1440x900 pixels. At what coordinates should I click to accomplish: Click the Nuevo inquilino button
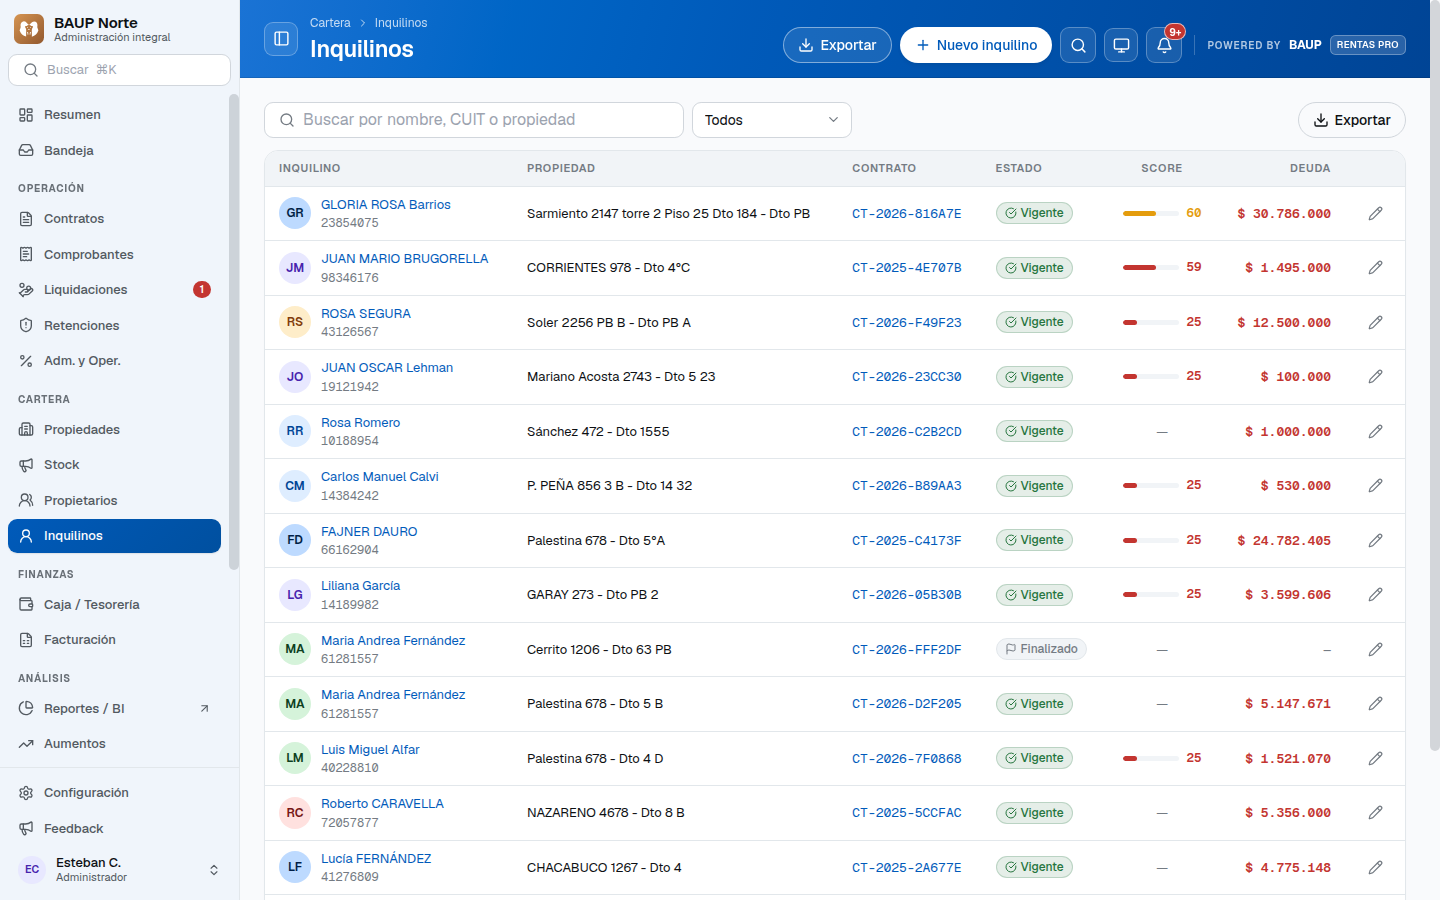976,45
